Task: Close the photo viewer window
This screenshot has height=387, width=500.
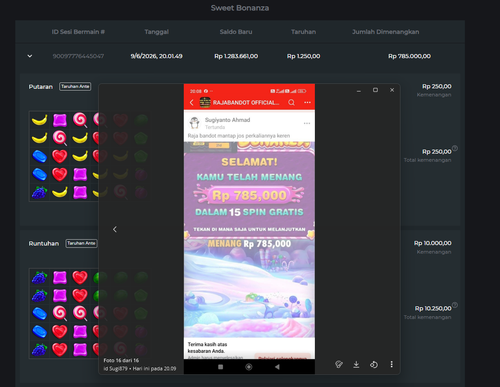Action: 392,90
